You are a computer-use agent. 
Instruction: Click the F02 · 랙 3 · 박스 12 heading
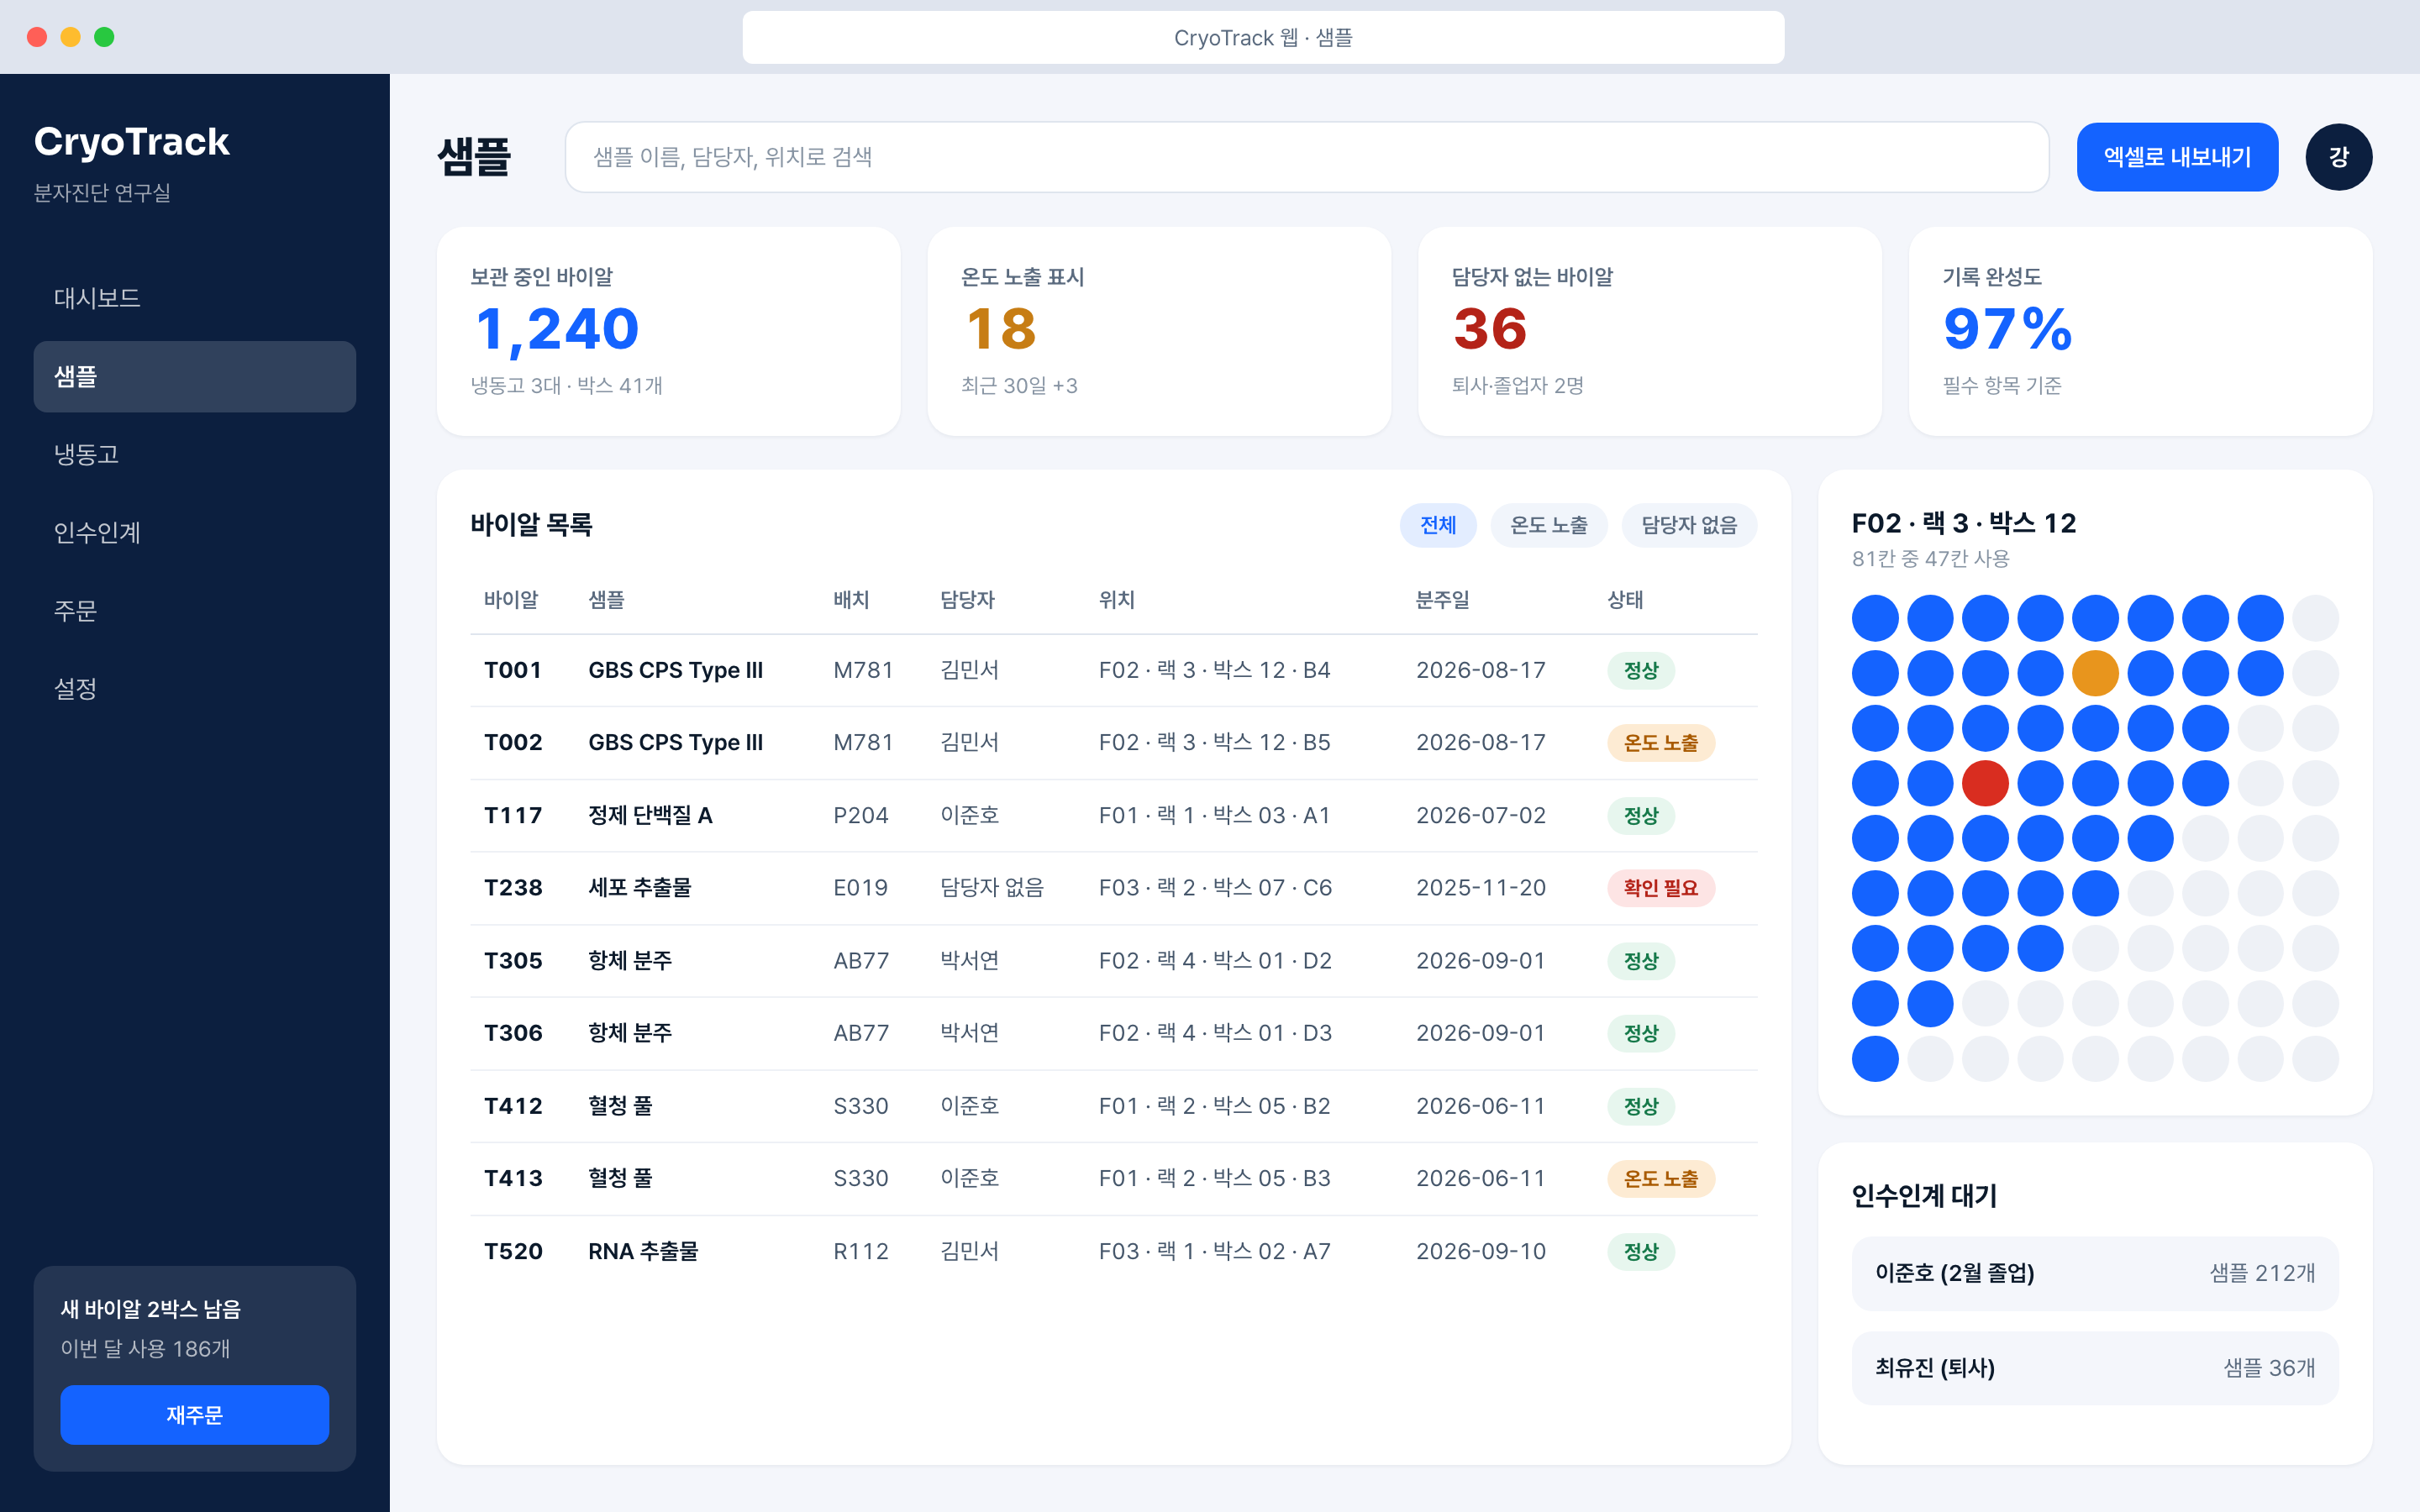coord(1963,523)
